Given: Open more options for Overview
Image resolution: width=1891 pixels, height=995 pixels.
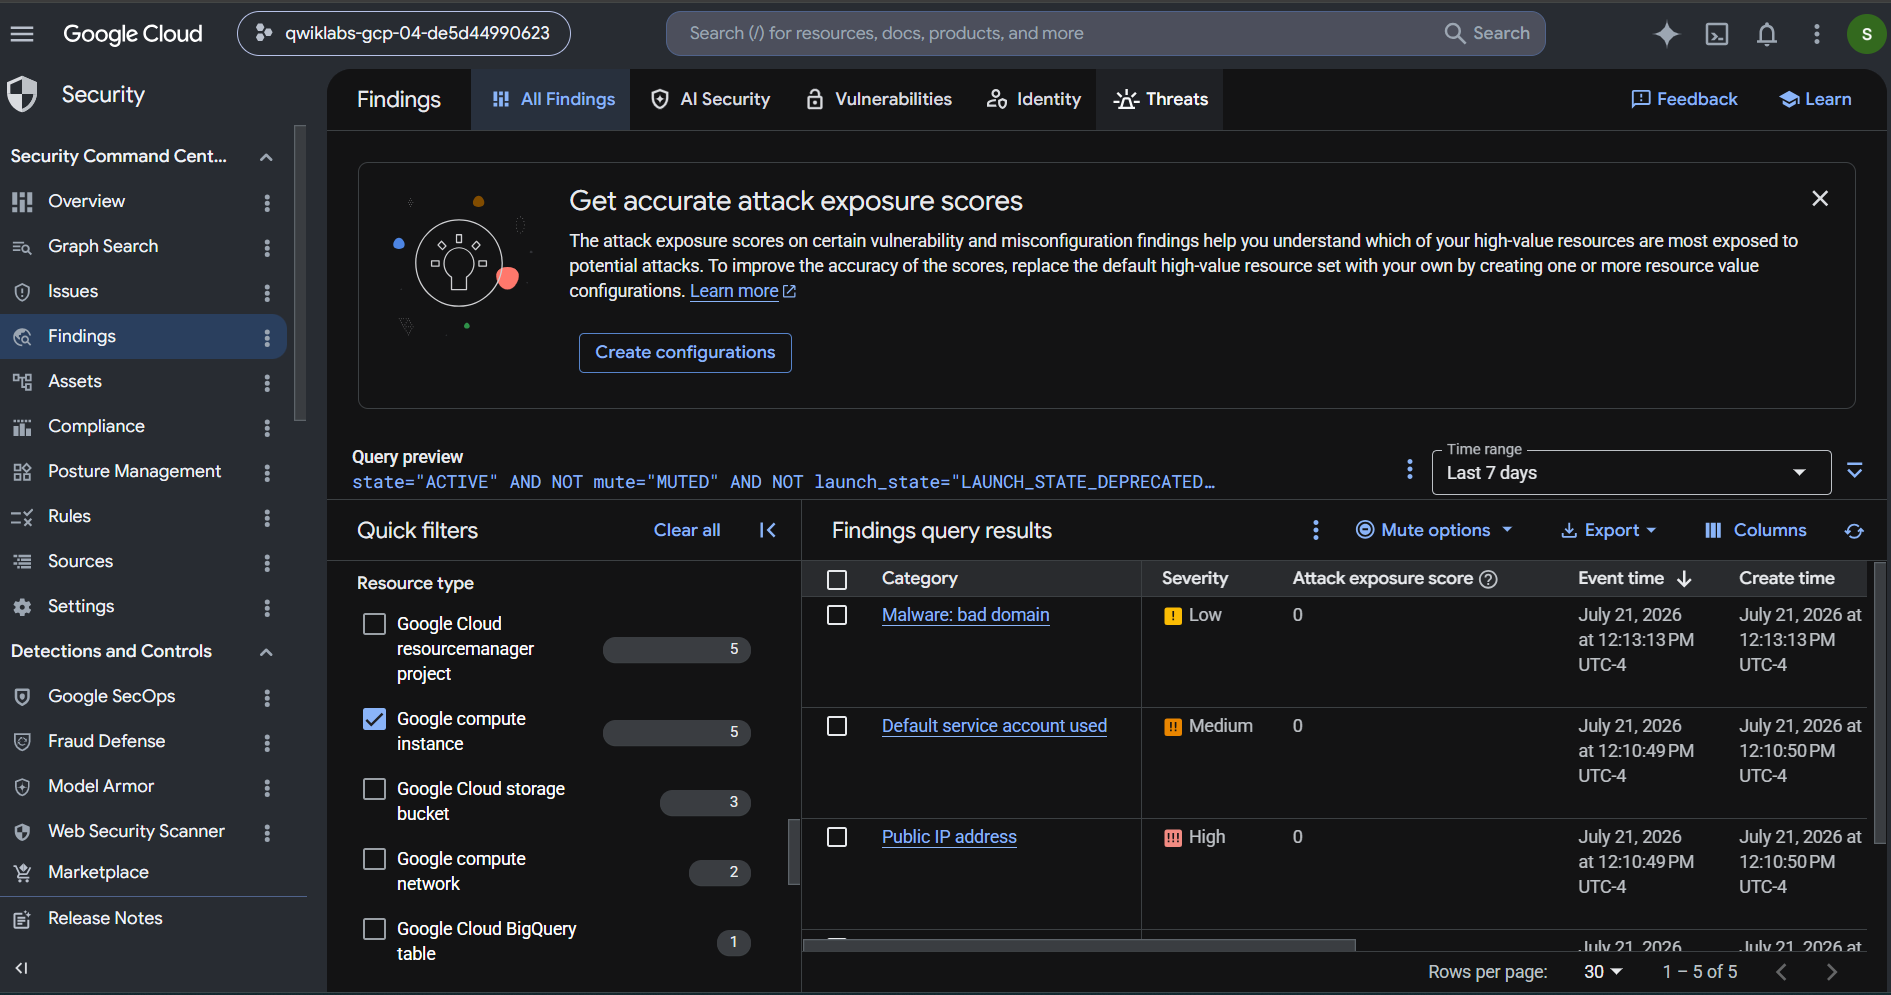Looking at the screenshot, I should (267, 202).
